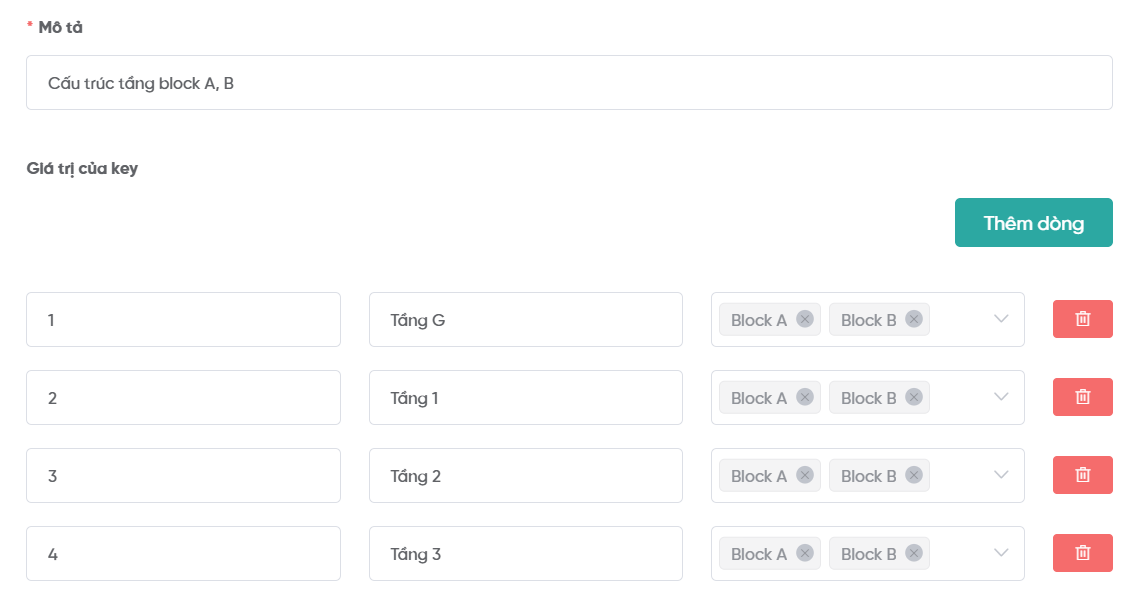Image resolution: width=1139 pixels, height=610 pixels.
Task: Remove Block A tag from Tầng 3 row
Action: [x=805, y=553]
